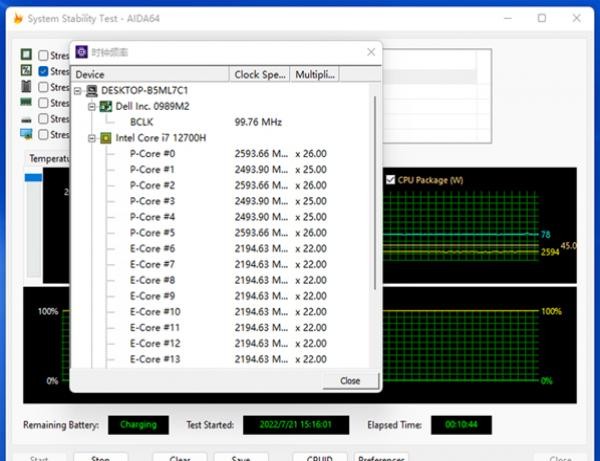
Task: Click the computer icon beside DESKTOP-B5ML7C1
Action: [x=93, y=90]
